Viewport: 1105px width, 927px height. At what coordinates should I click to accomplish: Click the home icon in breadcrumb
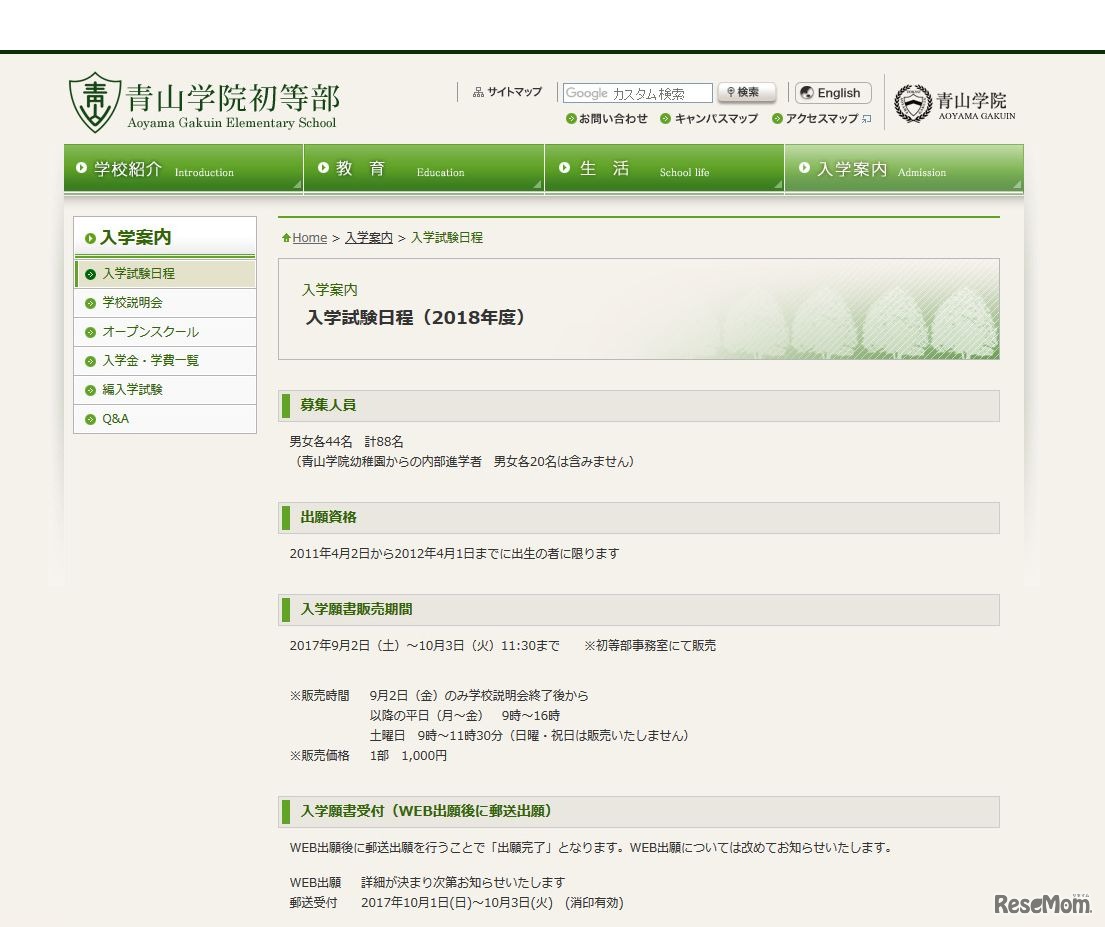[287, 238]
